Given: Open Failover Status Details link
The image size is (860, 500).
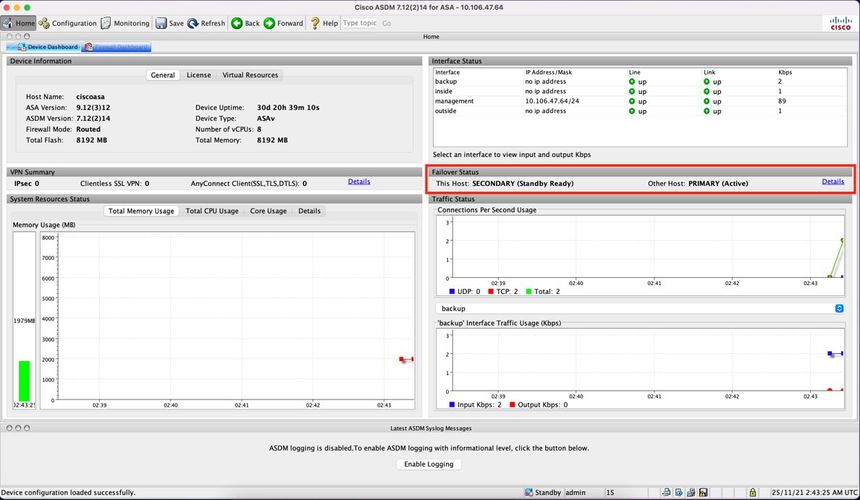Looking at the screenshot, I should coord(833,181).
